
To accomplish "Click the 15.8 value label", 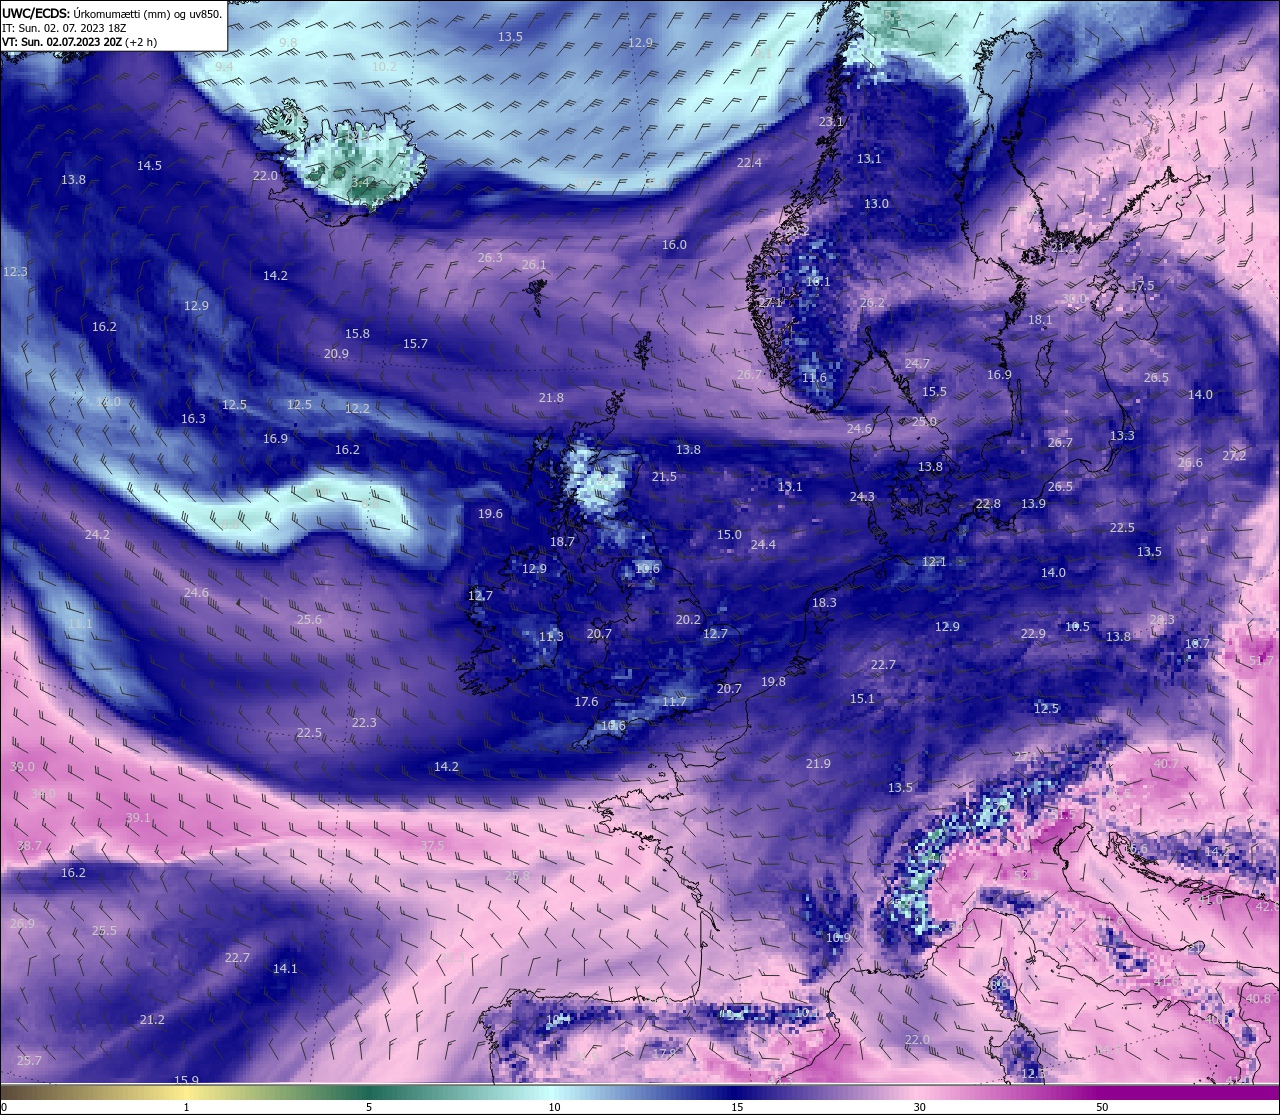I will (357, 334).
